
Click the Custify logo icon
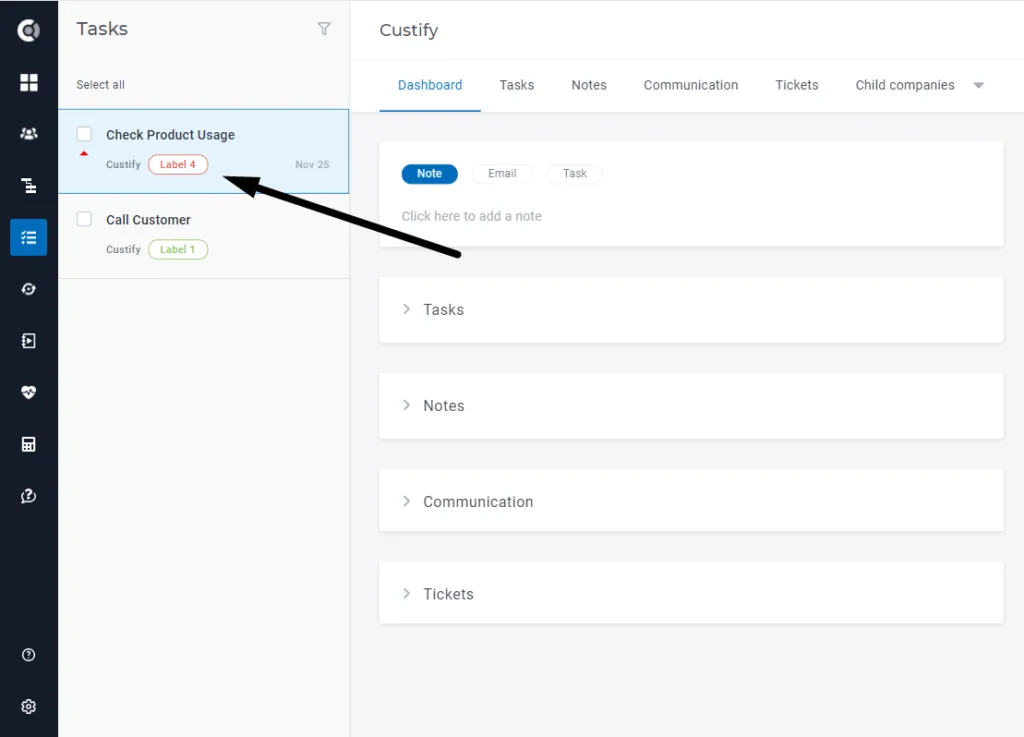[x=29, y=30]
